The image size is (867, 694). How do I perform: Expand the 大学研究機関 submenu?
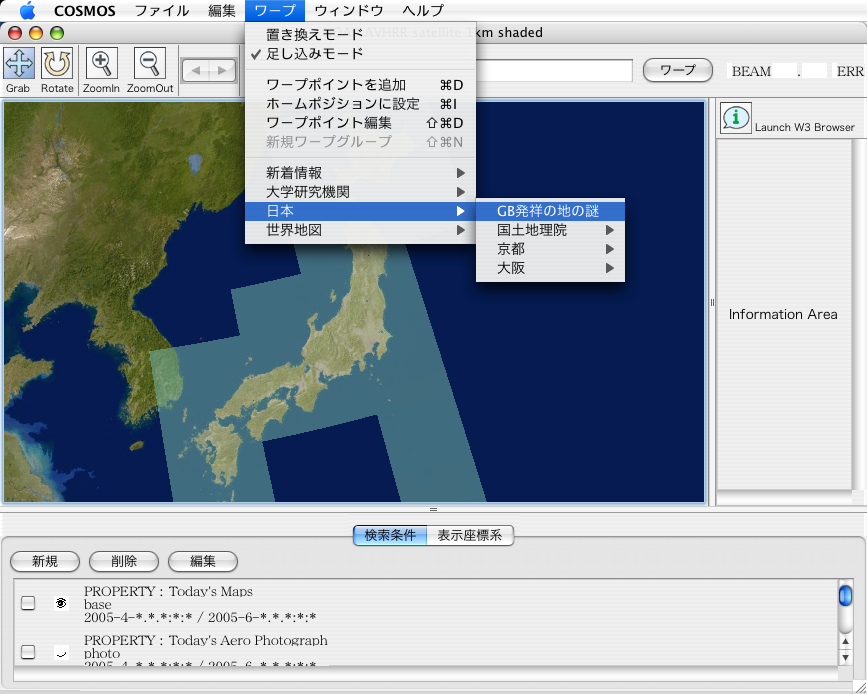coord(360,192)
